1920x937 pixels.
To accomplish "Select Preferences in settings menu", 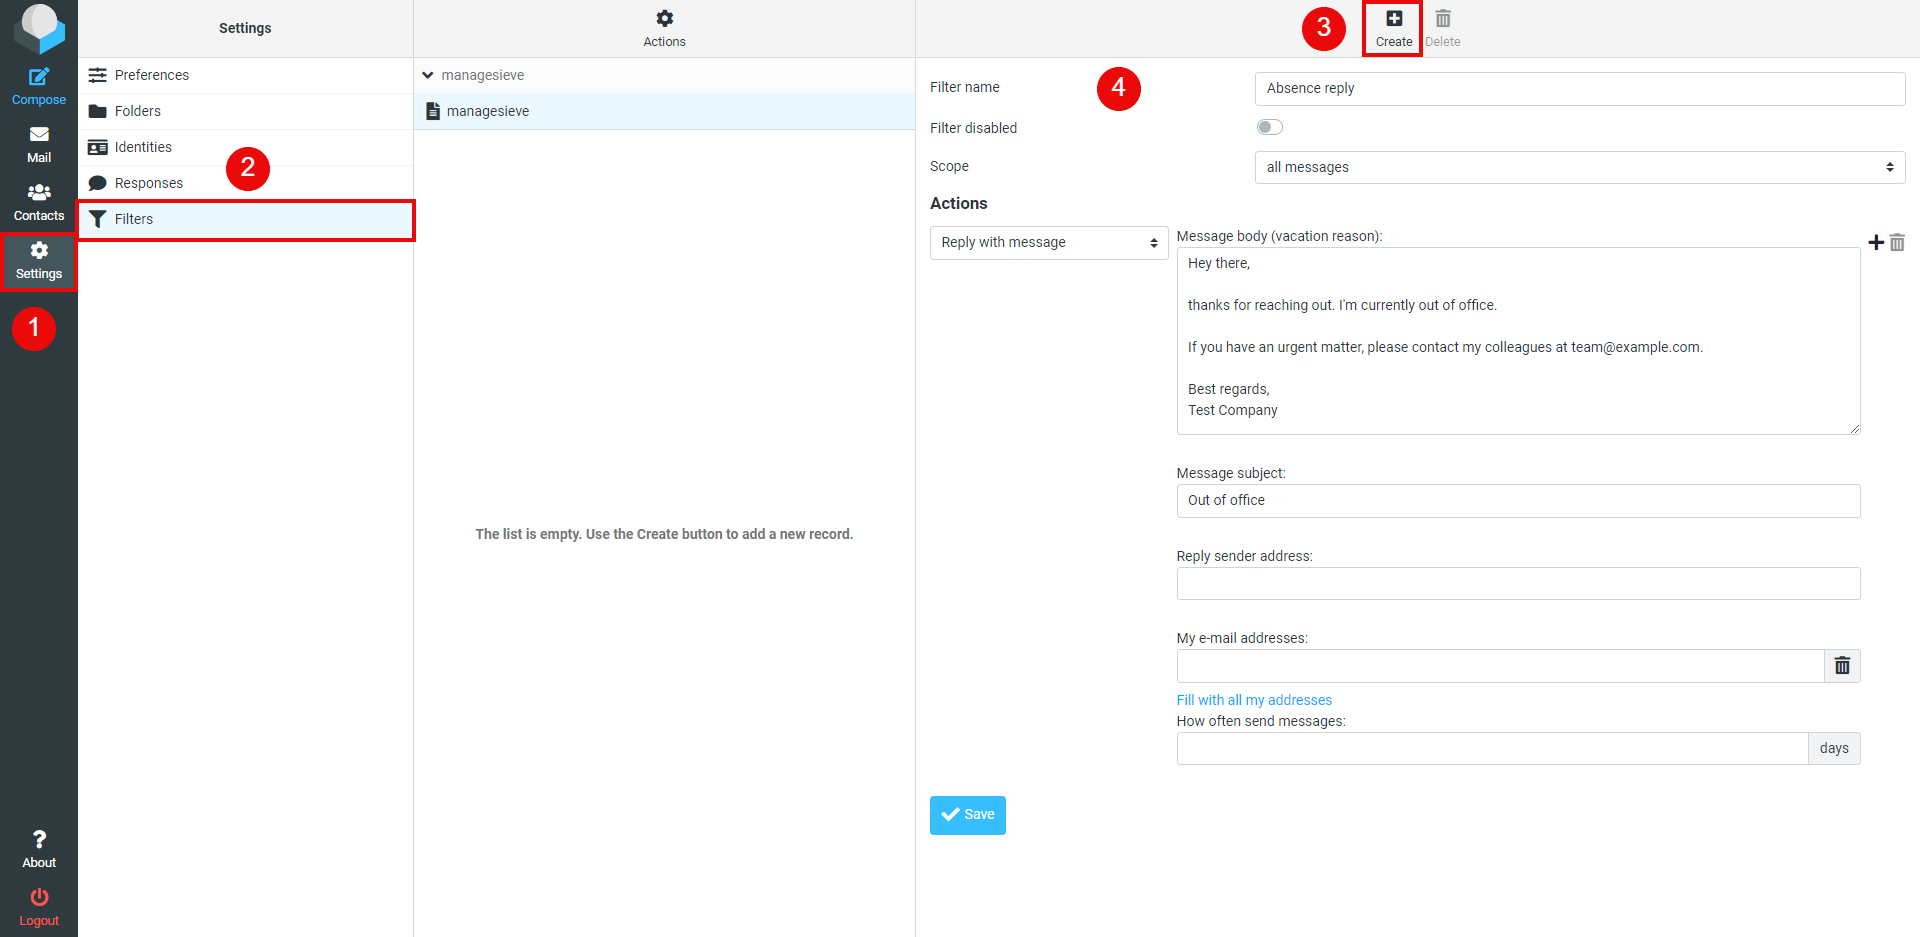I will pyautogui.click(x=151, y=75).
